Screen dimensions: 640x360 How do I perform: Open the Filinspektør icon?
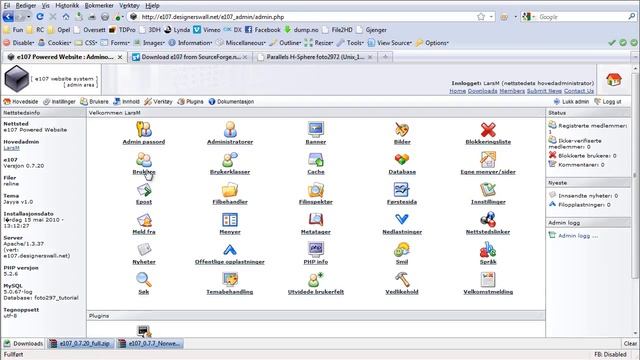pos(316,189)
